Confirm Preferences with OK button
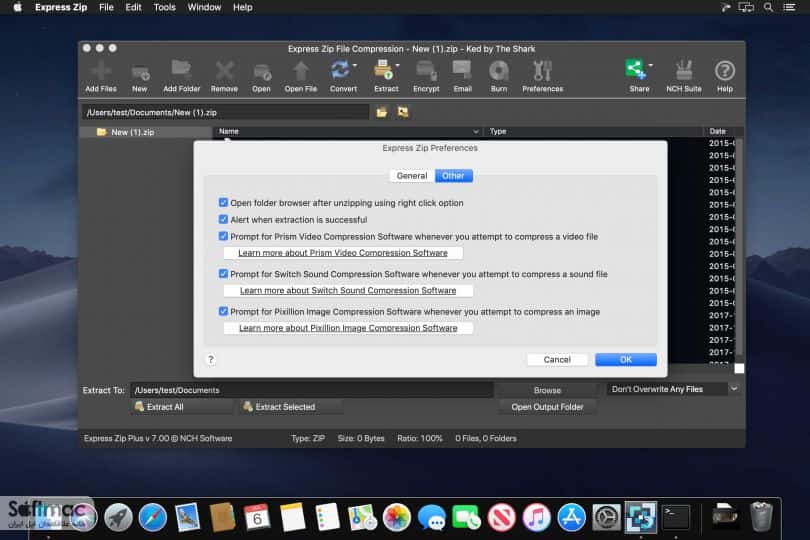 (x=626, y=360)
